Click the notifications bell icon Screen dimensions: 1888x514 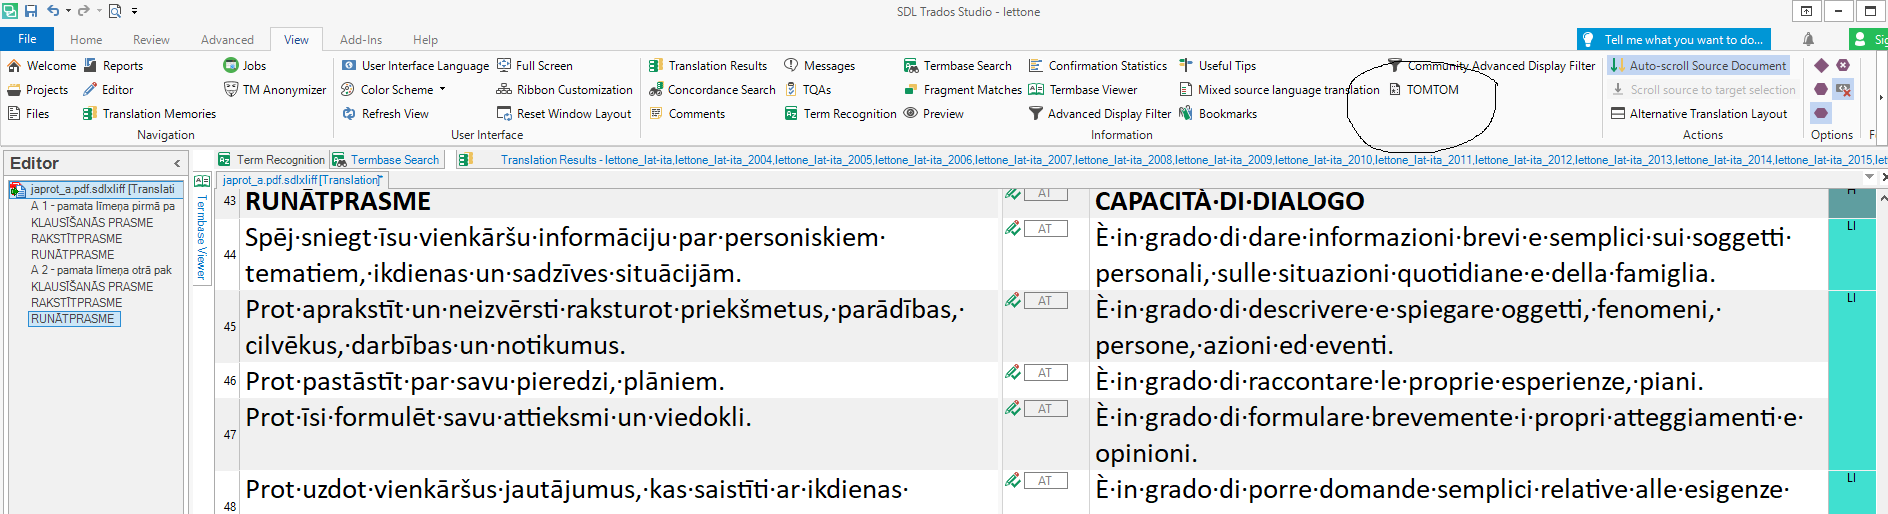(x=1808, y=40)
